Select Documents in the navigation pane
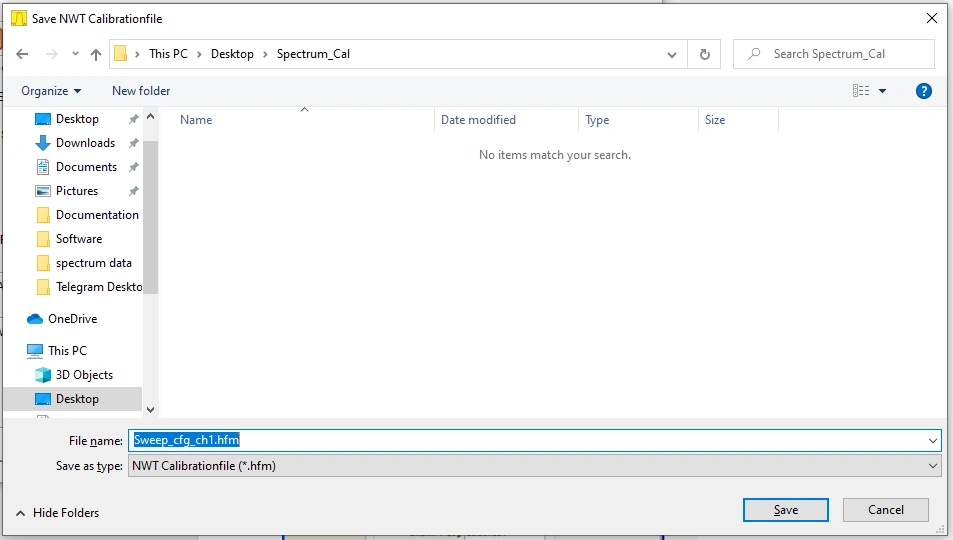The width and height of the screenshot is (953, 540). pyautogui.click(x=86, y=167)
